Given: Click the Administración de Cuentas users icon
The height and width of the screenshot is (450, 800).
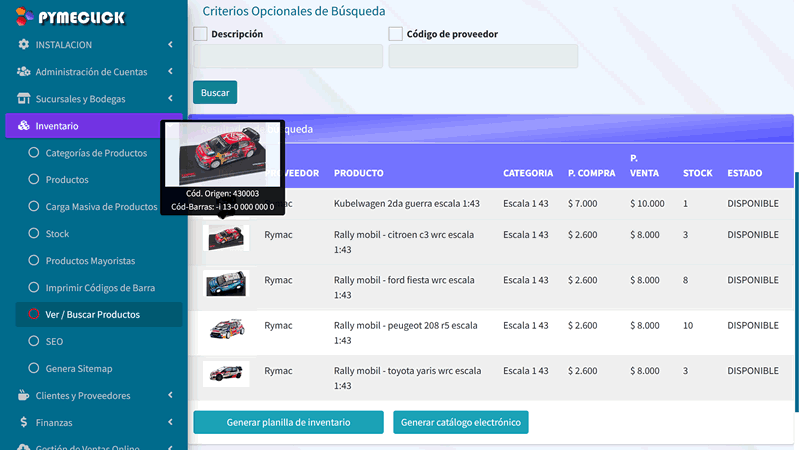Looking at the screenshot, I should pyautogui.click(x=23, y=71).
